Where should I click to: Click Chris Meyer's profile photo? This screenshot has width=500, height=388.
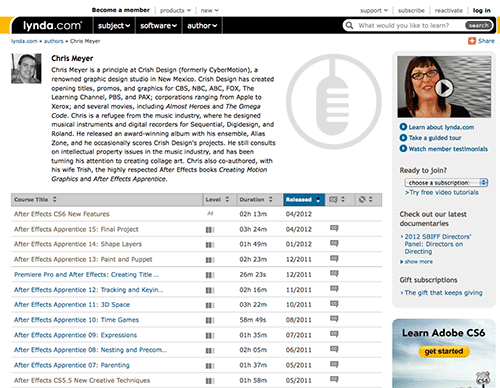(x=26, y=68)
